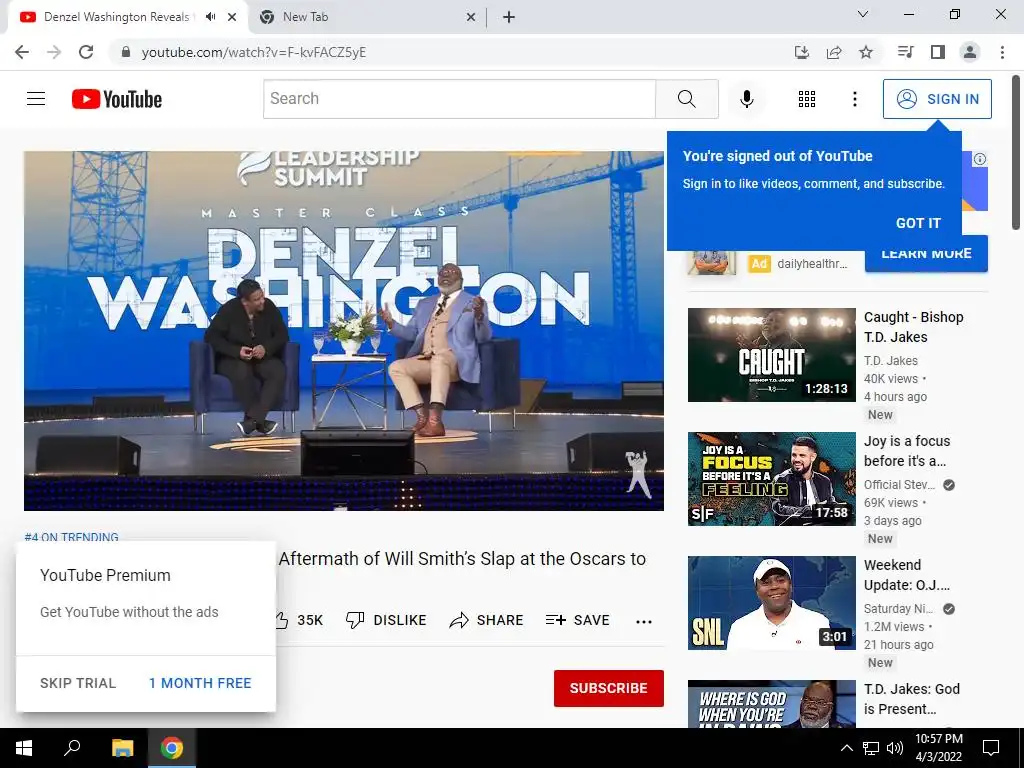The width and height of the screenshot is (1024, 768).
Task: Click SKIP TRIAL in Premium popup
Action: click(78, 682)
